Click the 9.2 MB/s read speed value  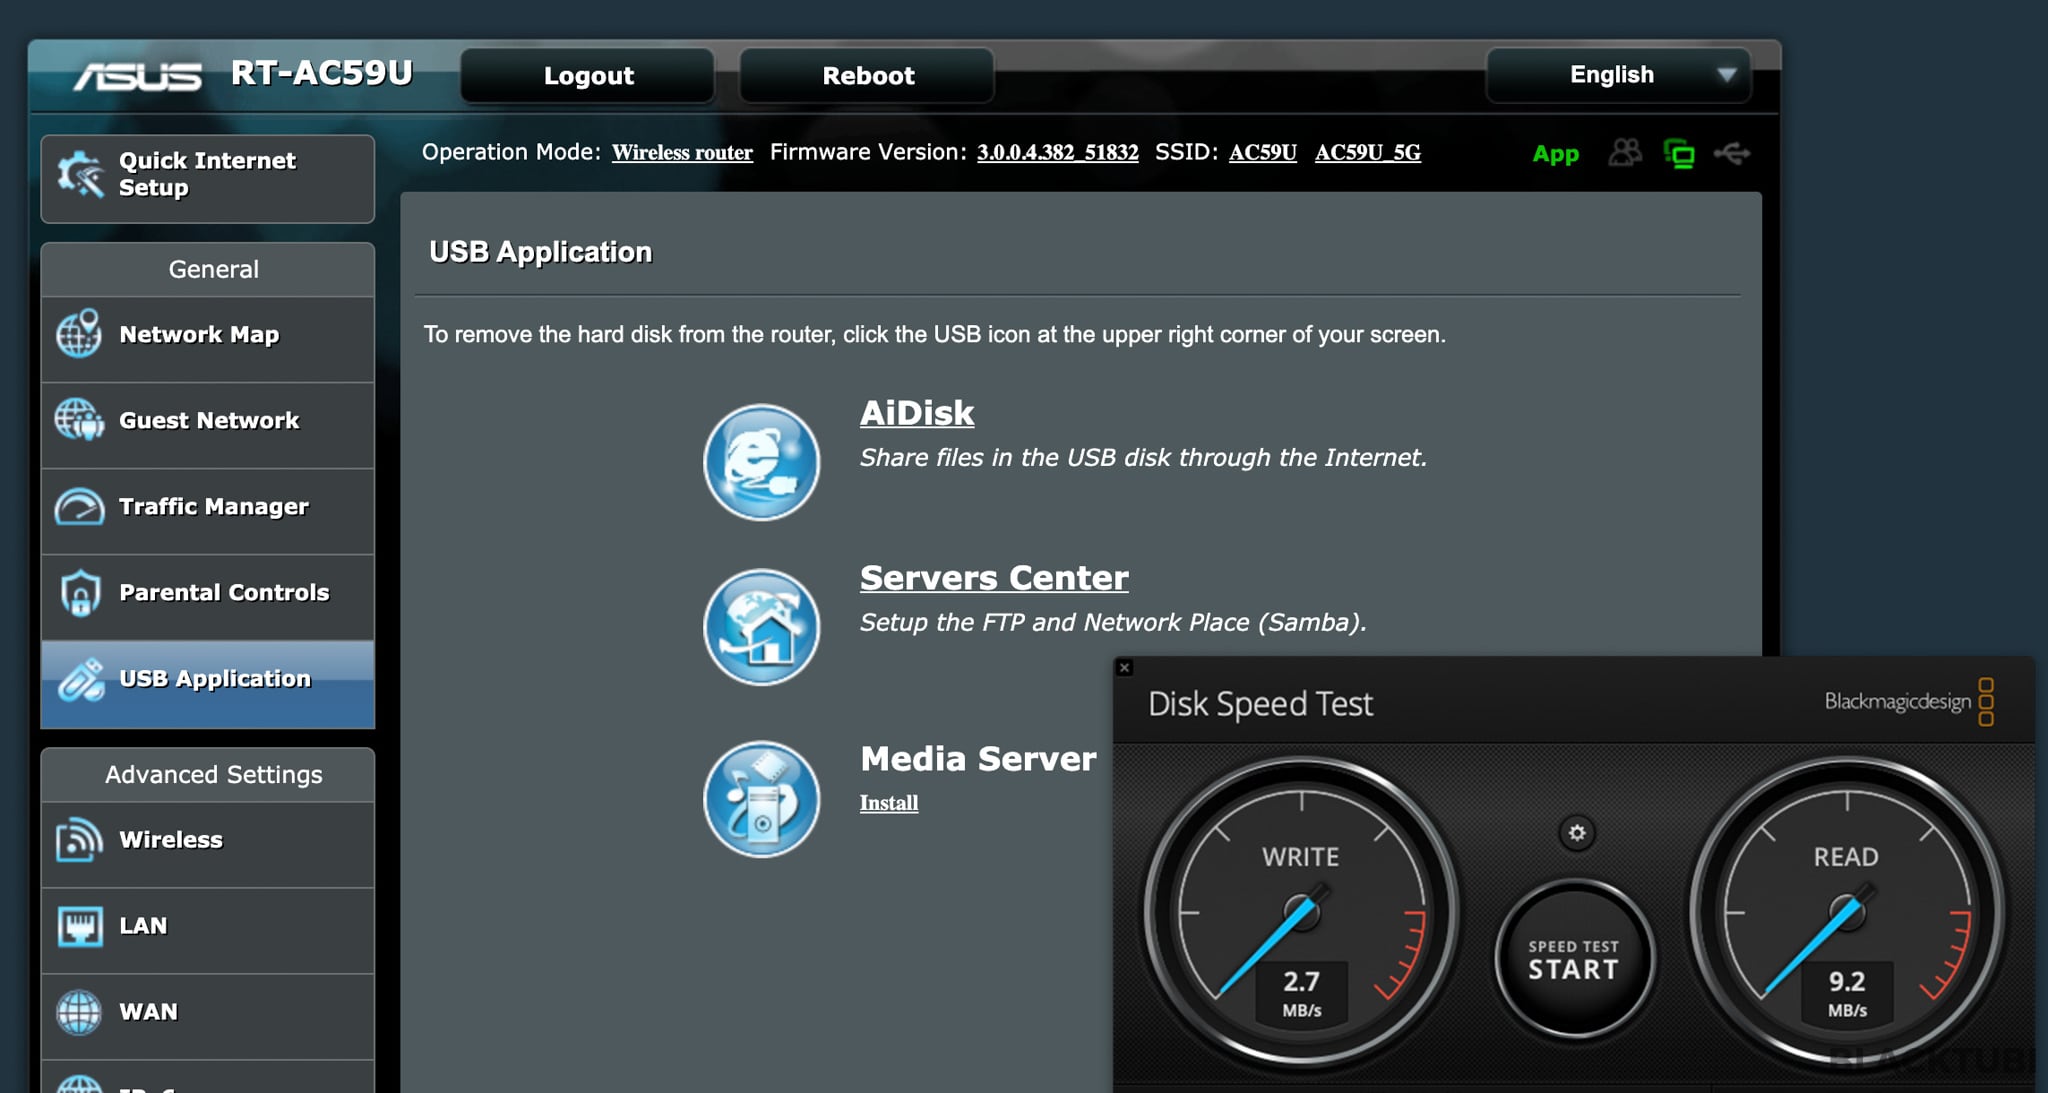click(1847, 993)
